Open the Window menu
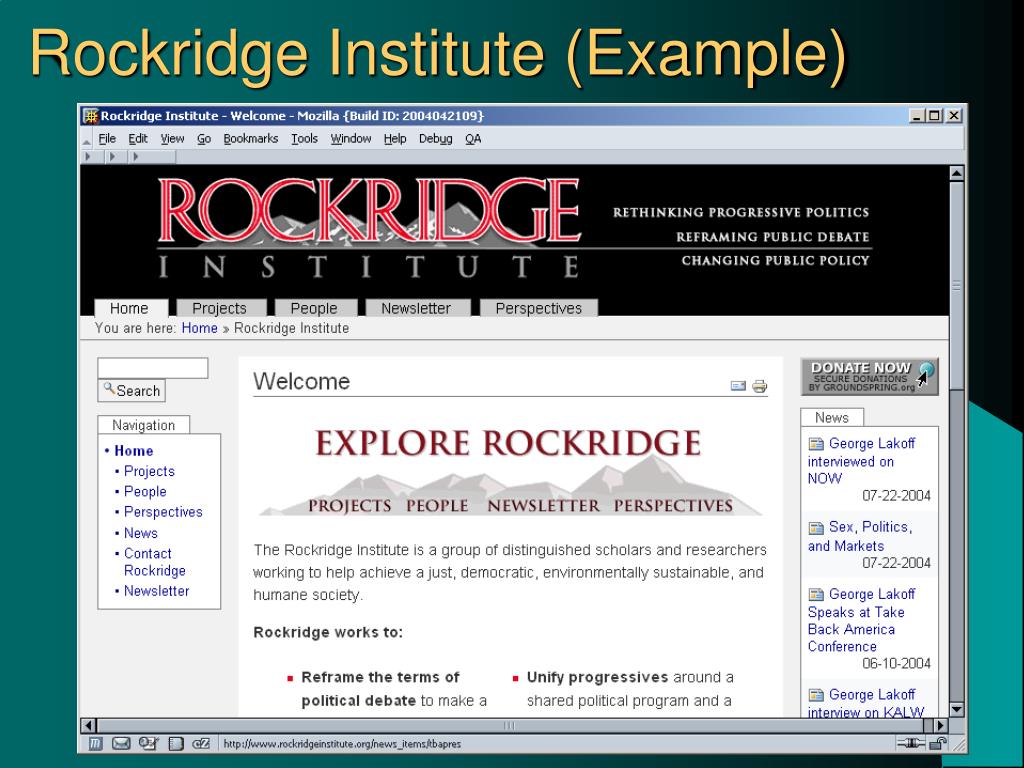This screenshot has width=1024, height=768. coord(351,139)
